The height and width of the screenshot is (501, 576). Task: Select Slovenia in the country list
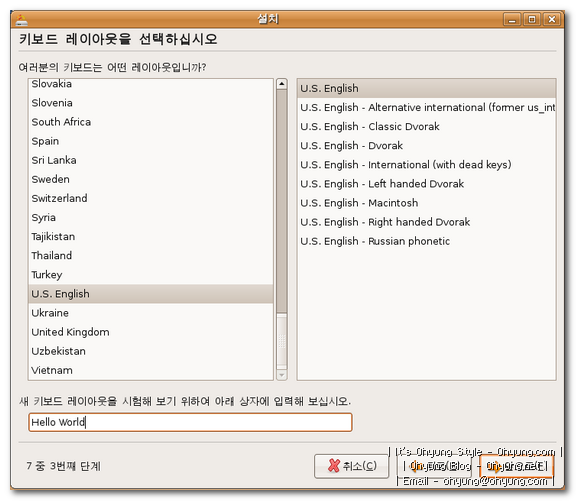click(151, 103)
